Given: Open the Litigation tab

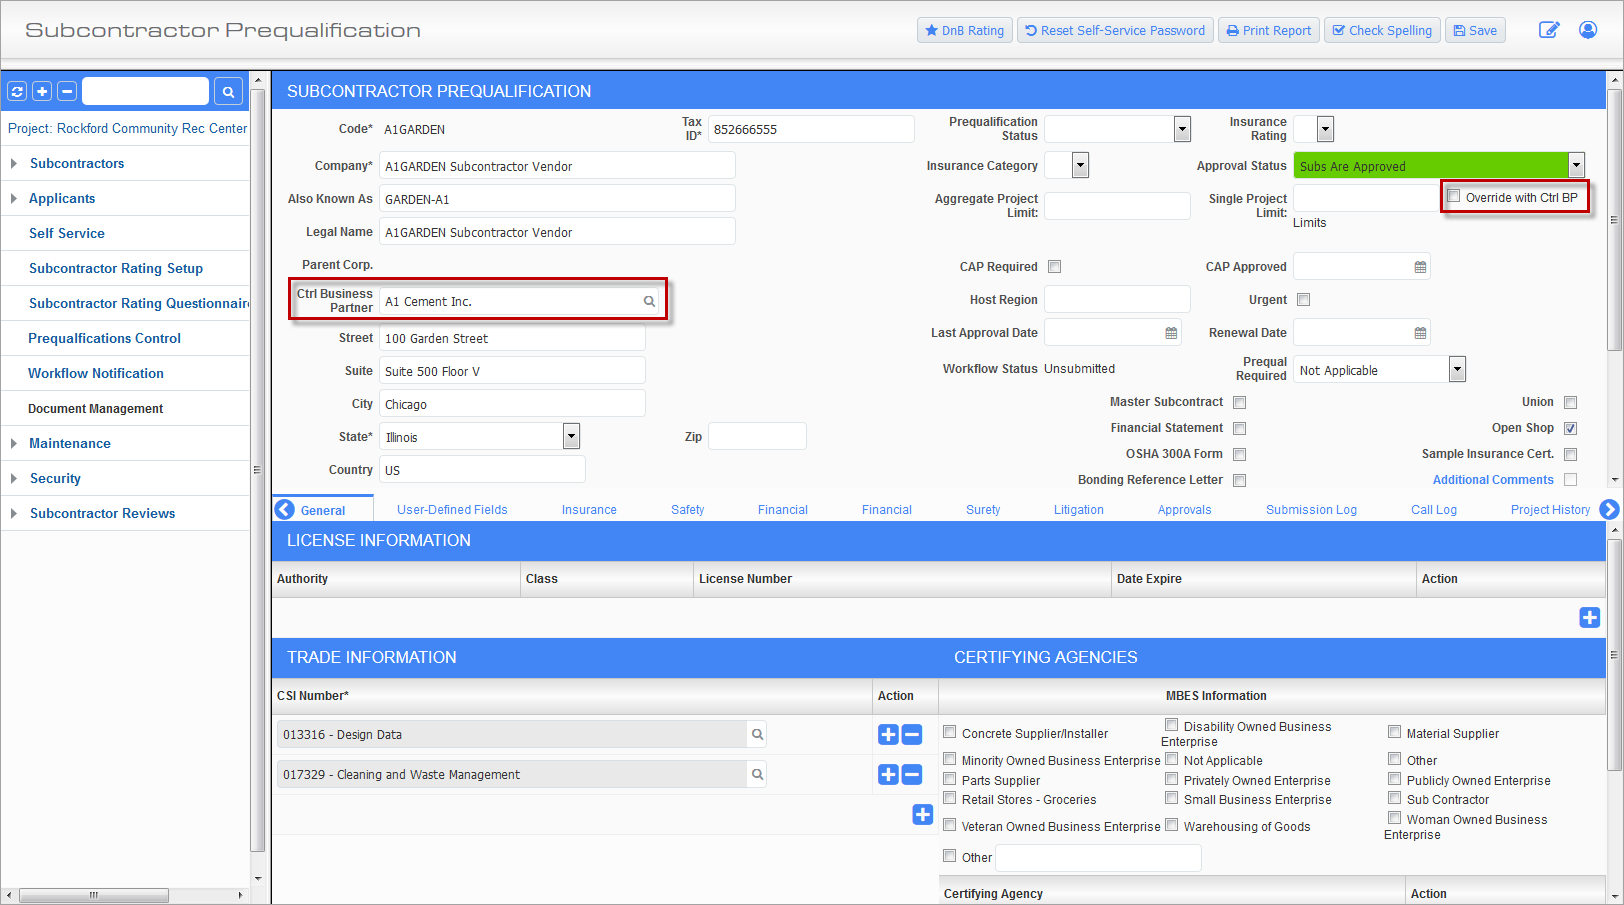Looking at the screenshot, I should [1078, 510].
